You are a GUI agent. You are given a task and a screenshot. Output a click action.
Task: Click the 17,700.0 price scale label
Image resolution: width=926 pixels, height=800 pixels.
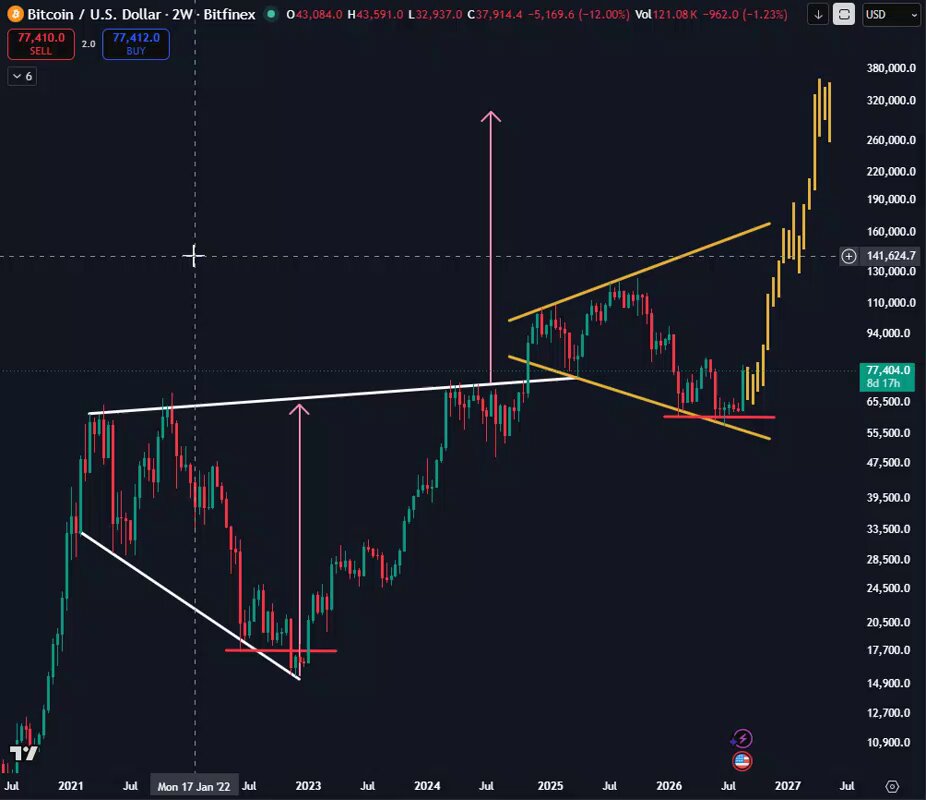pos(888,650)
